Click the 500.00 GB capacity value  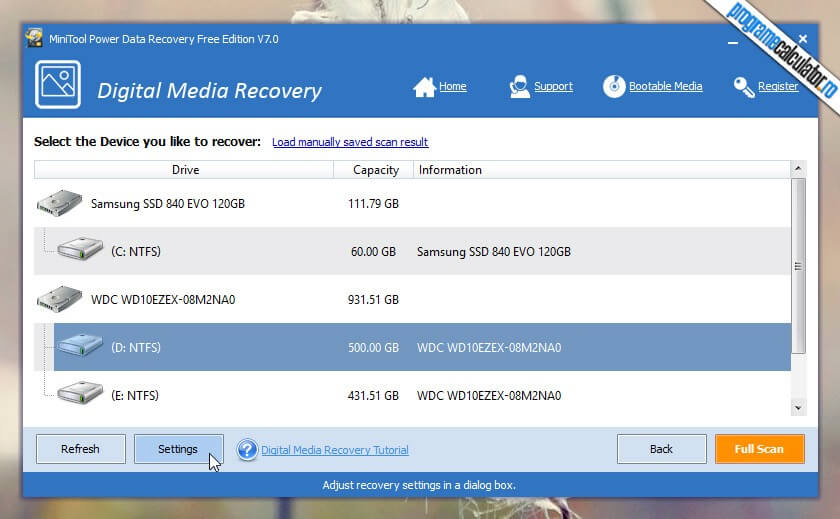[x=373, y=348]
